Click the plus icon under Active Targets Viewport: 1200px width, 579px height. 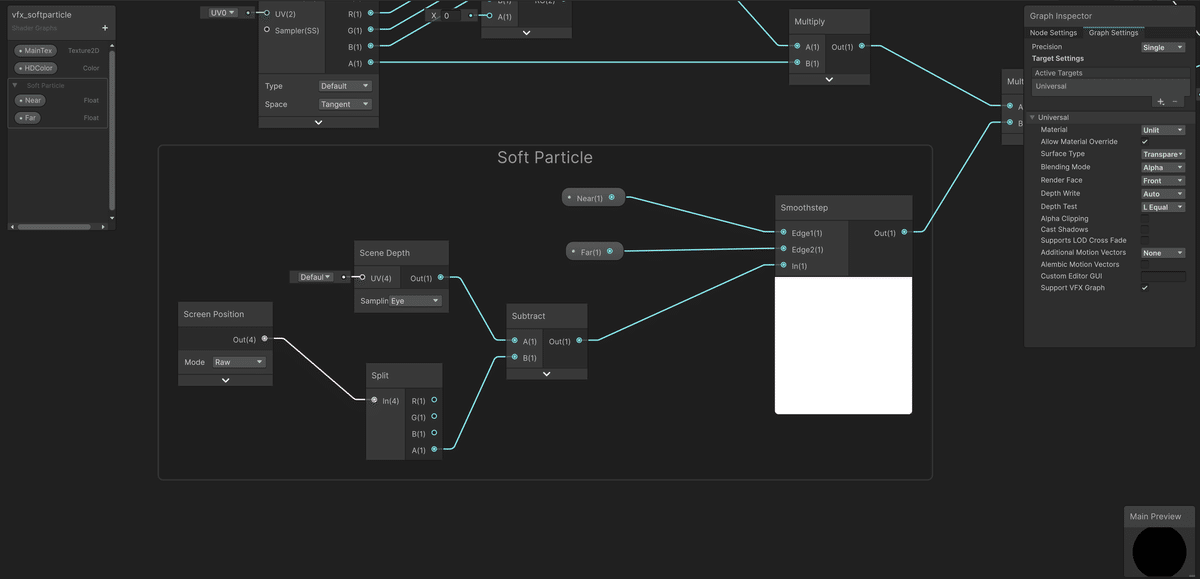1159,101
